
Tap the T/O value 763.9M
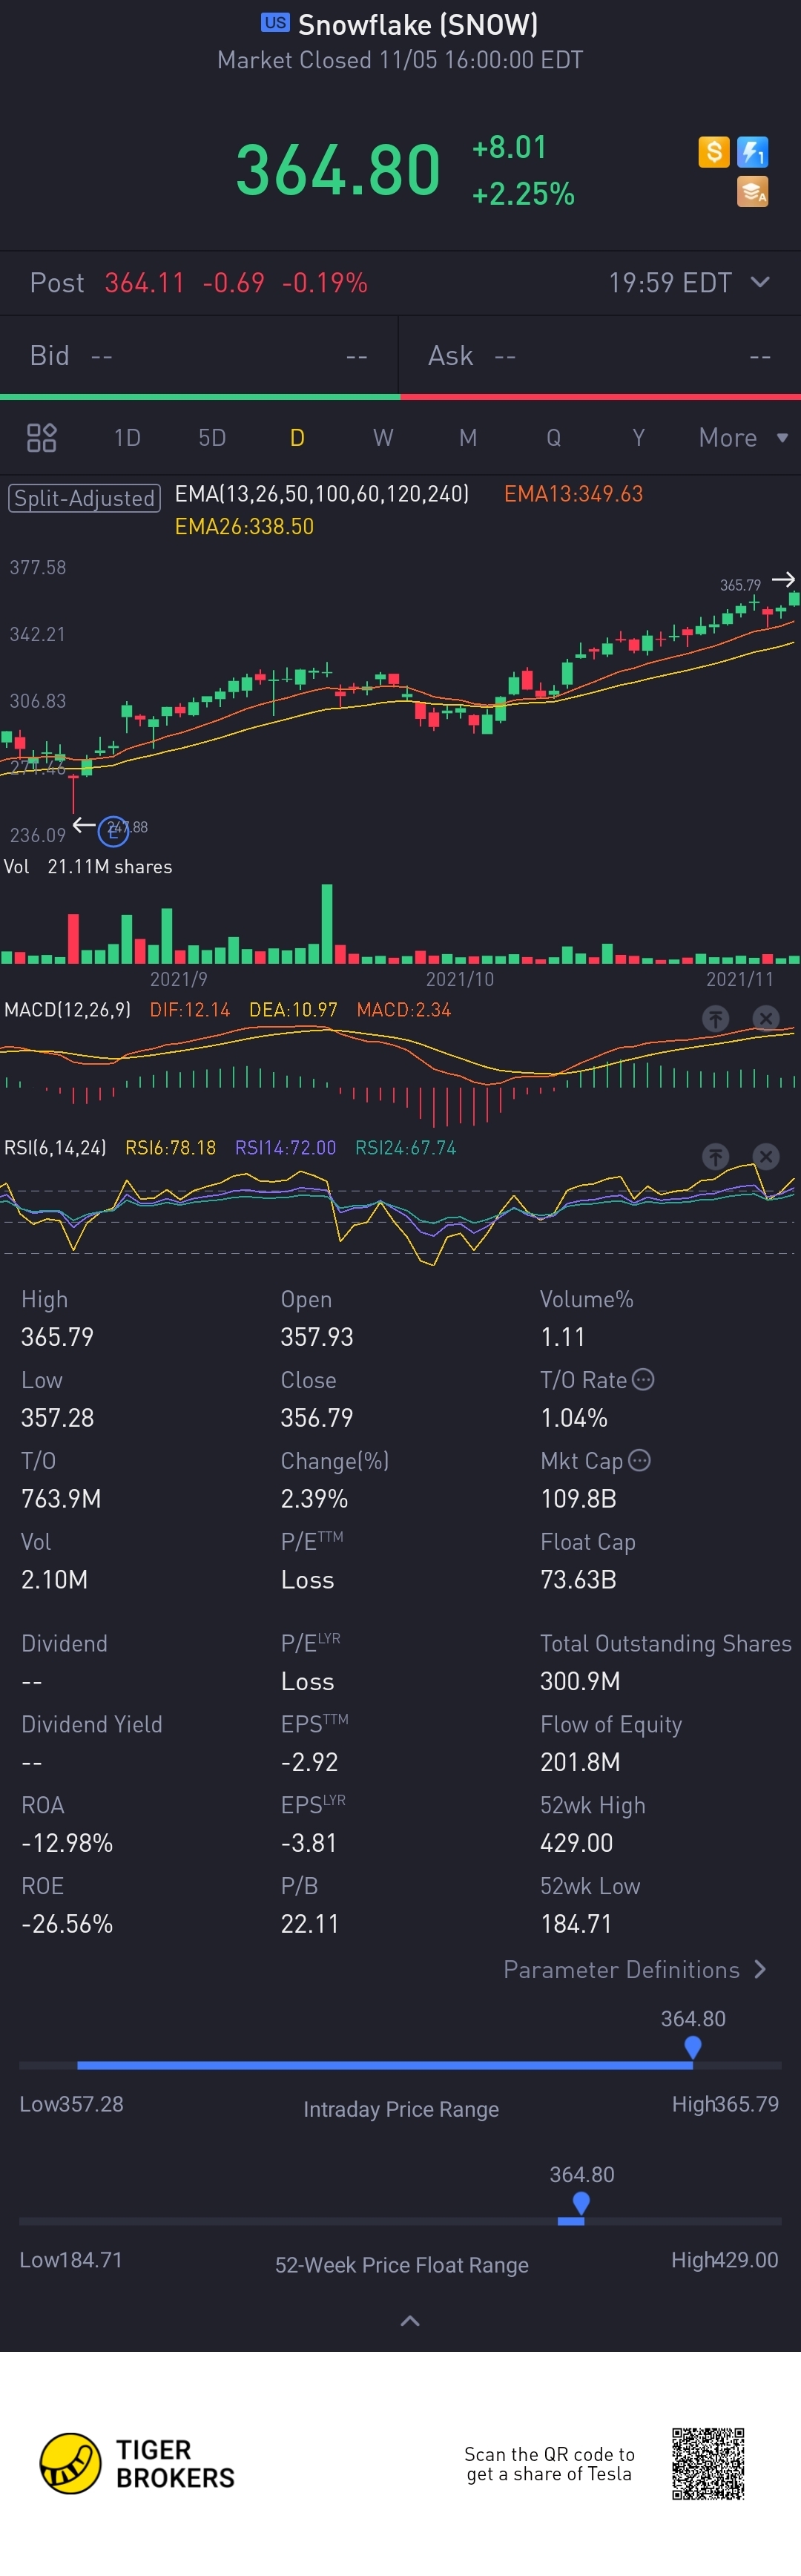pyautogui.click(x=61, y=1498)
